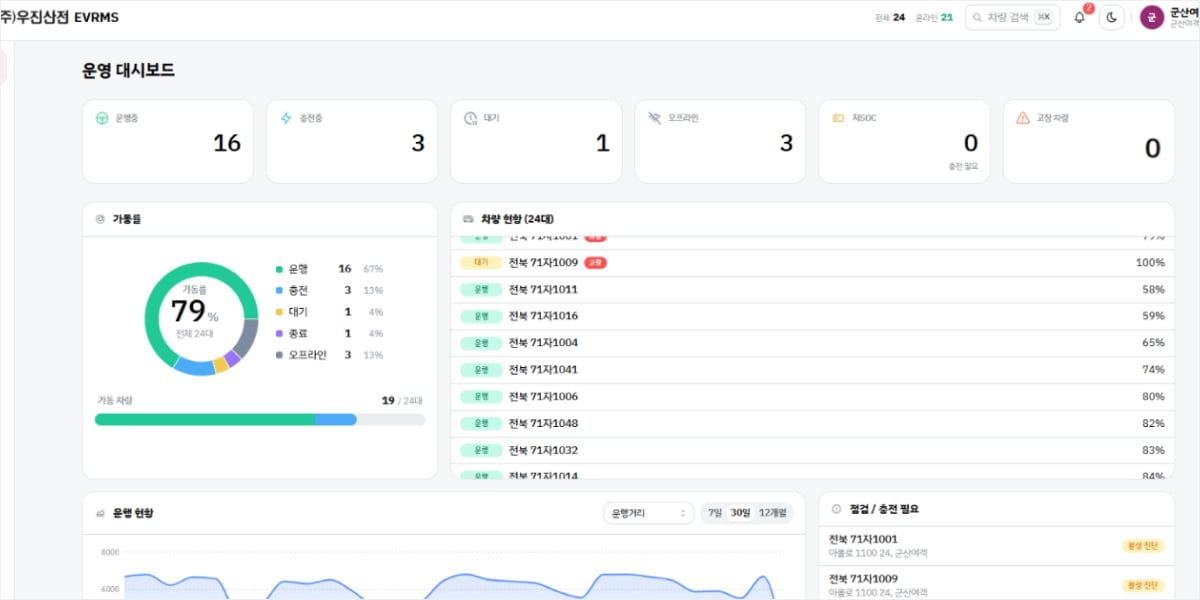The width and height of the screenshot is (1200, 600).
Task: Select the 7일 period option
Action: (x=715, y=513)
